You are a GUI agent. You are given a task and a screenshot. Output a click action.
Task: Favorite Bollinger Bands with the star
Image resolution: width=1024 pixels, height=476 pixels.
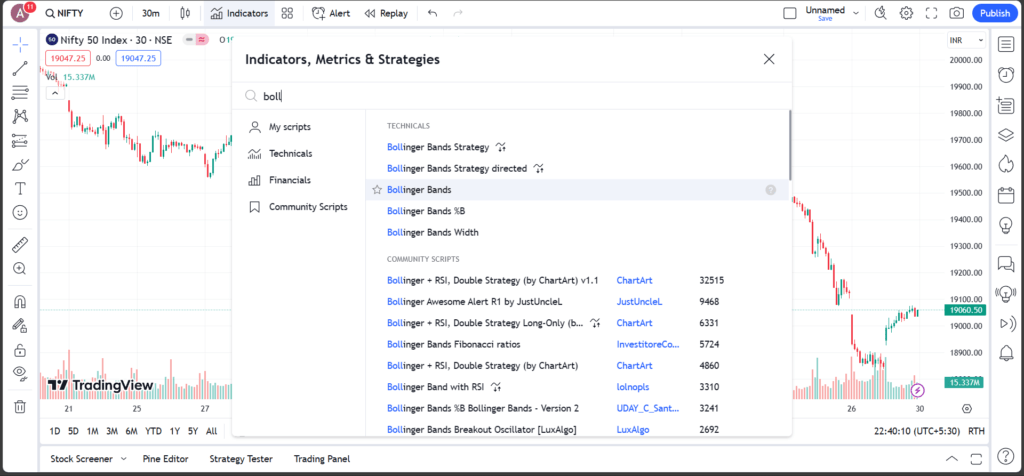pos(377,190)
